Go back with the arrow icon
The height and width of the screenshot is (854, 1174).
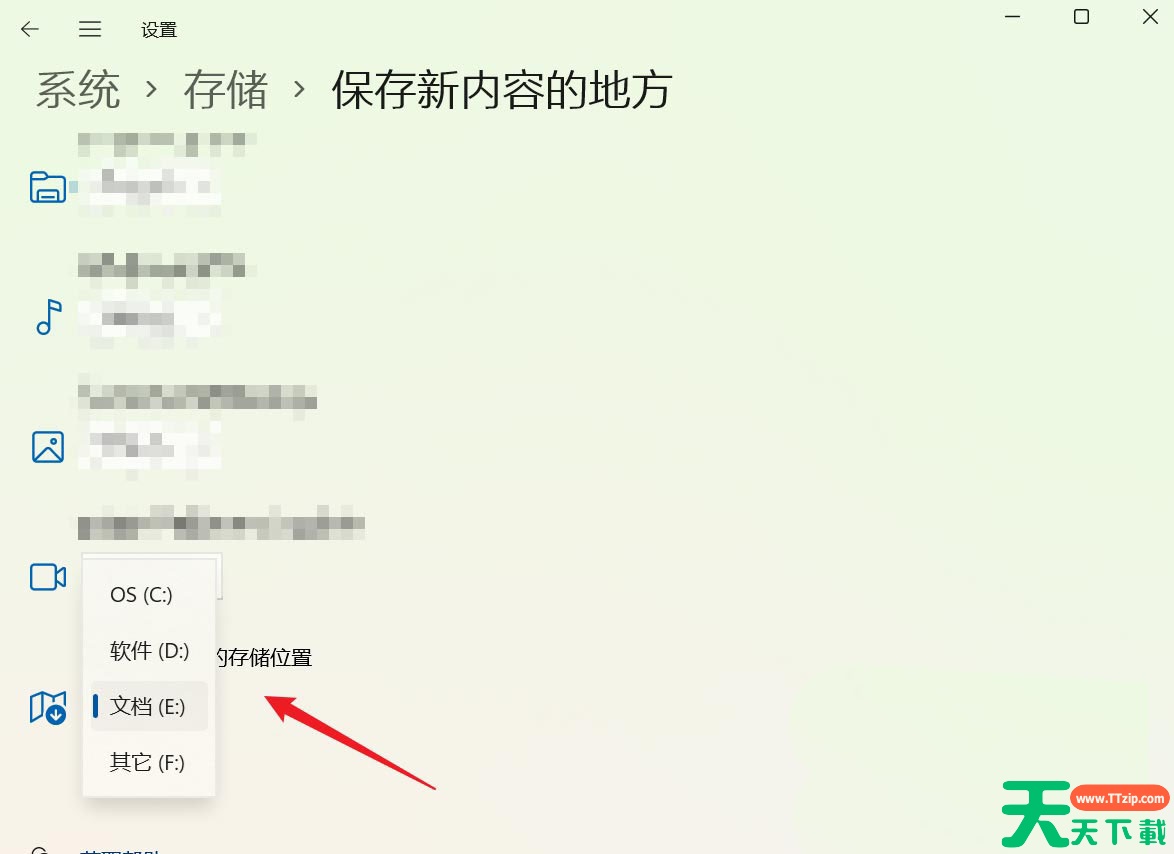click(x=30, y=29)
